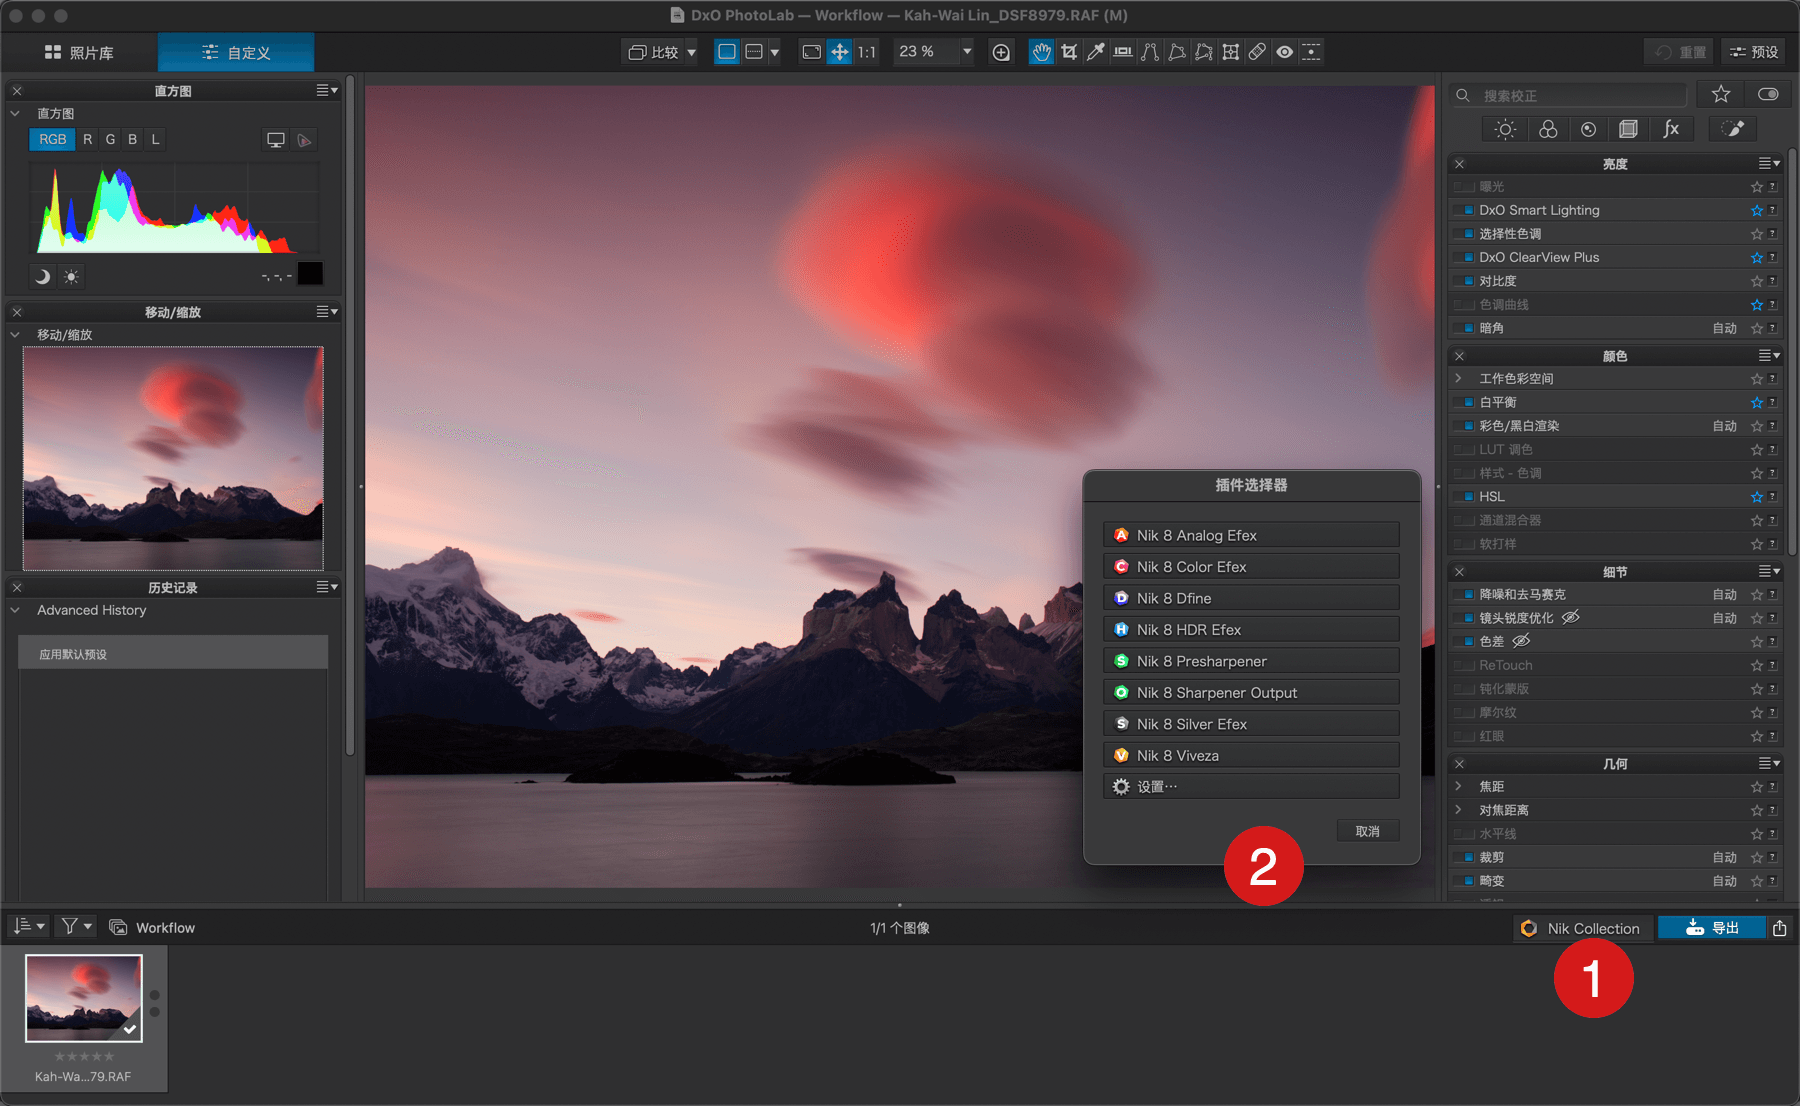Open view mode options dropdown arrow
1800x1106 pixels.
click(774, 52)
